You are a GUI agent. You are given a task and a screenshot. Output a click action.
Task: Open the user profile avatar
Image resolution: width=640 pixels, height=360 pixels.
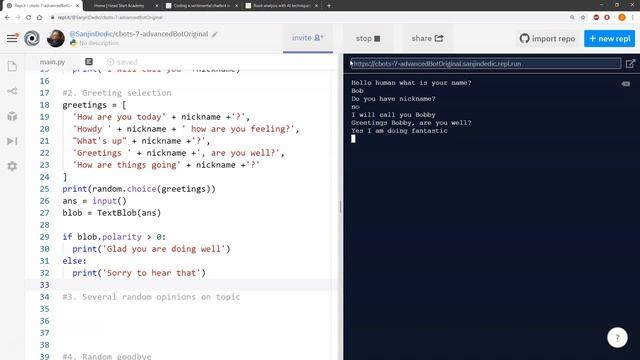point(56,38)
